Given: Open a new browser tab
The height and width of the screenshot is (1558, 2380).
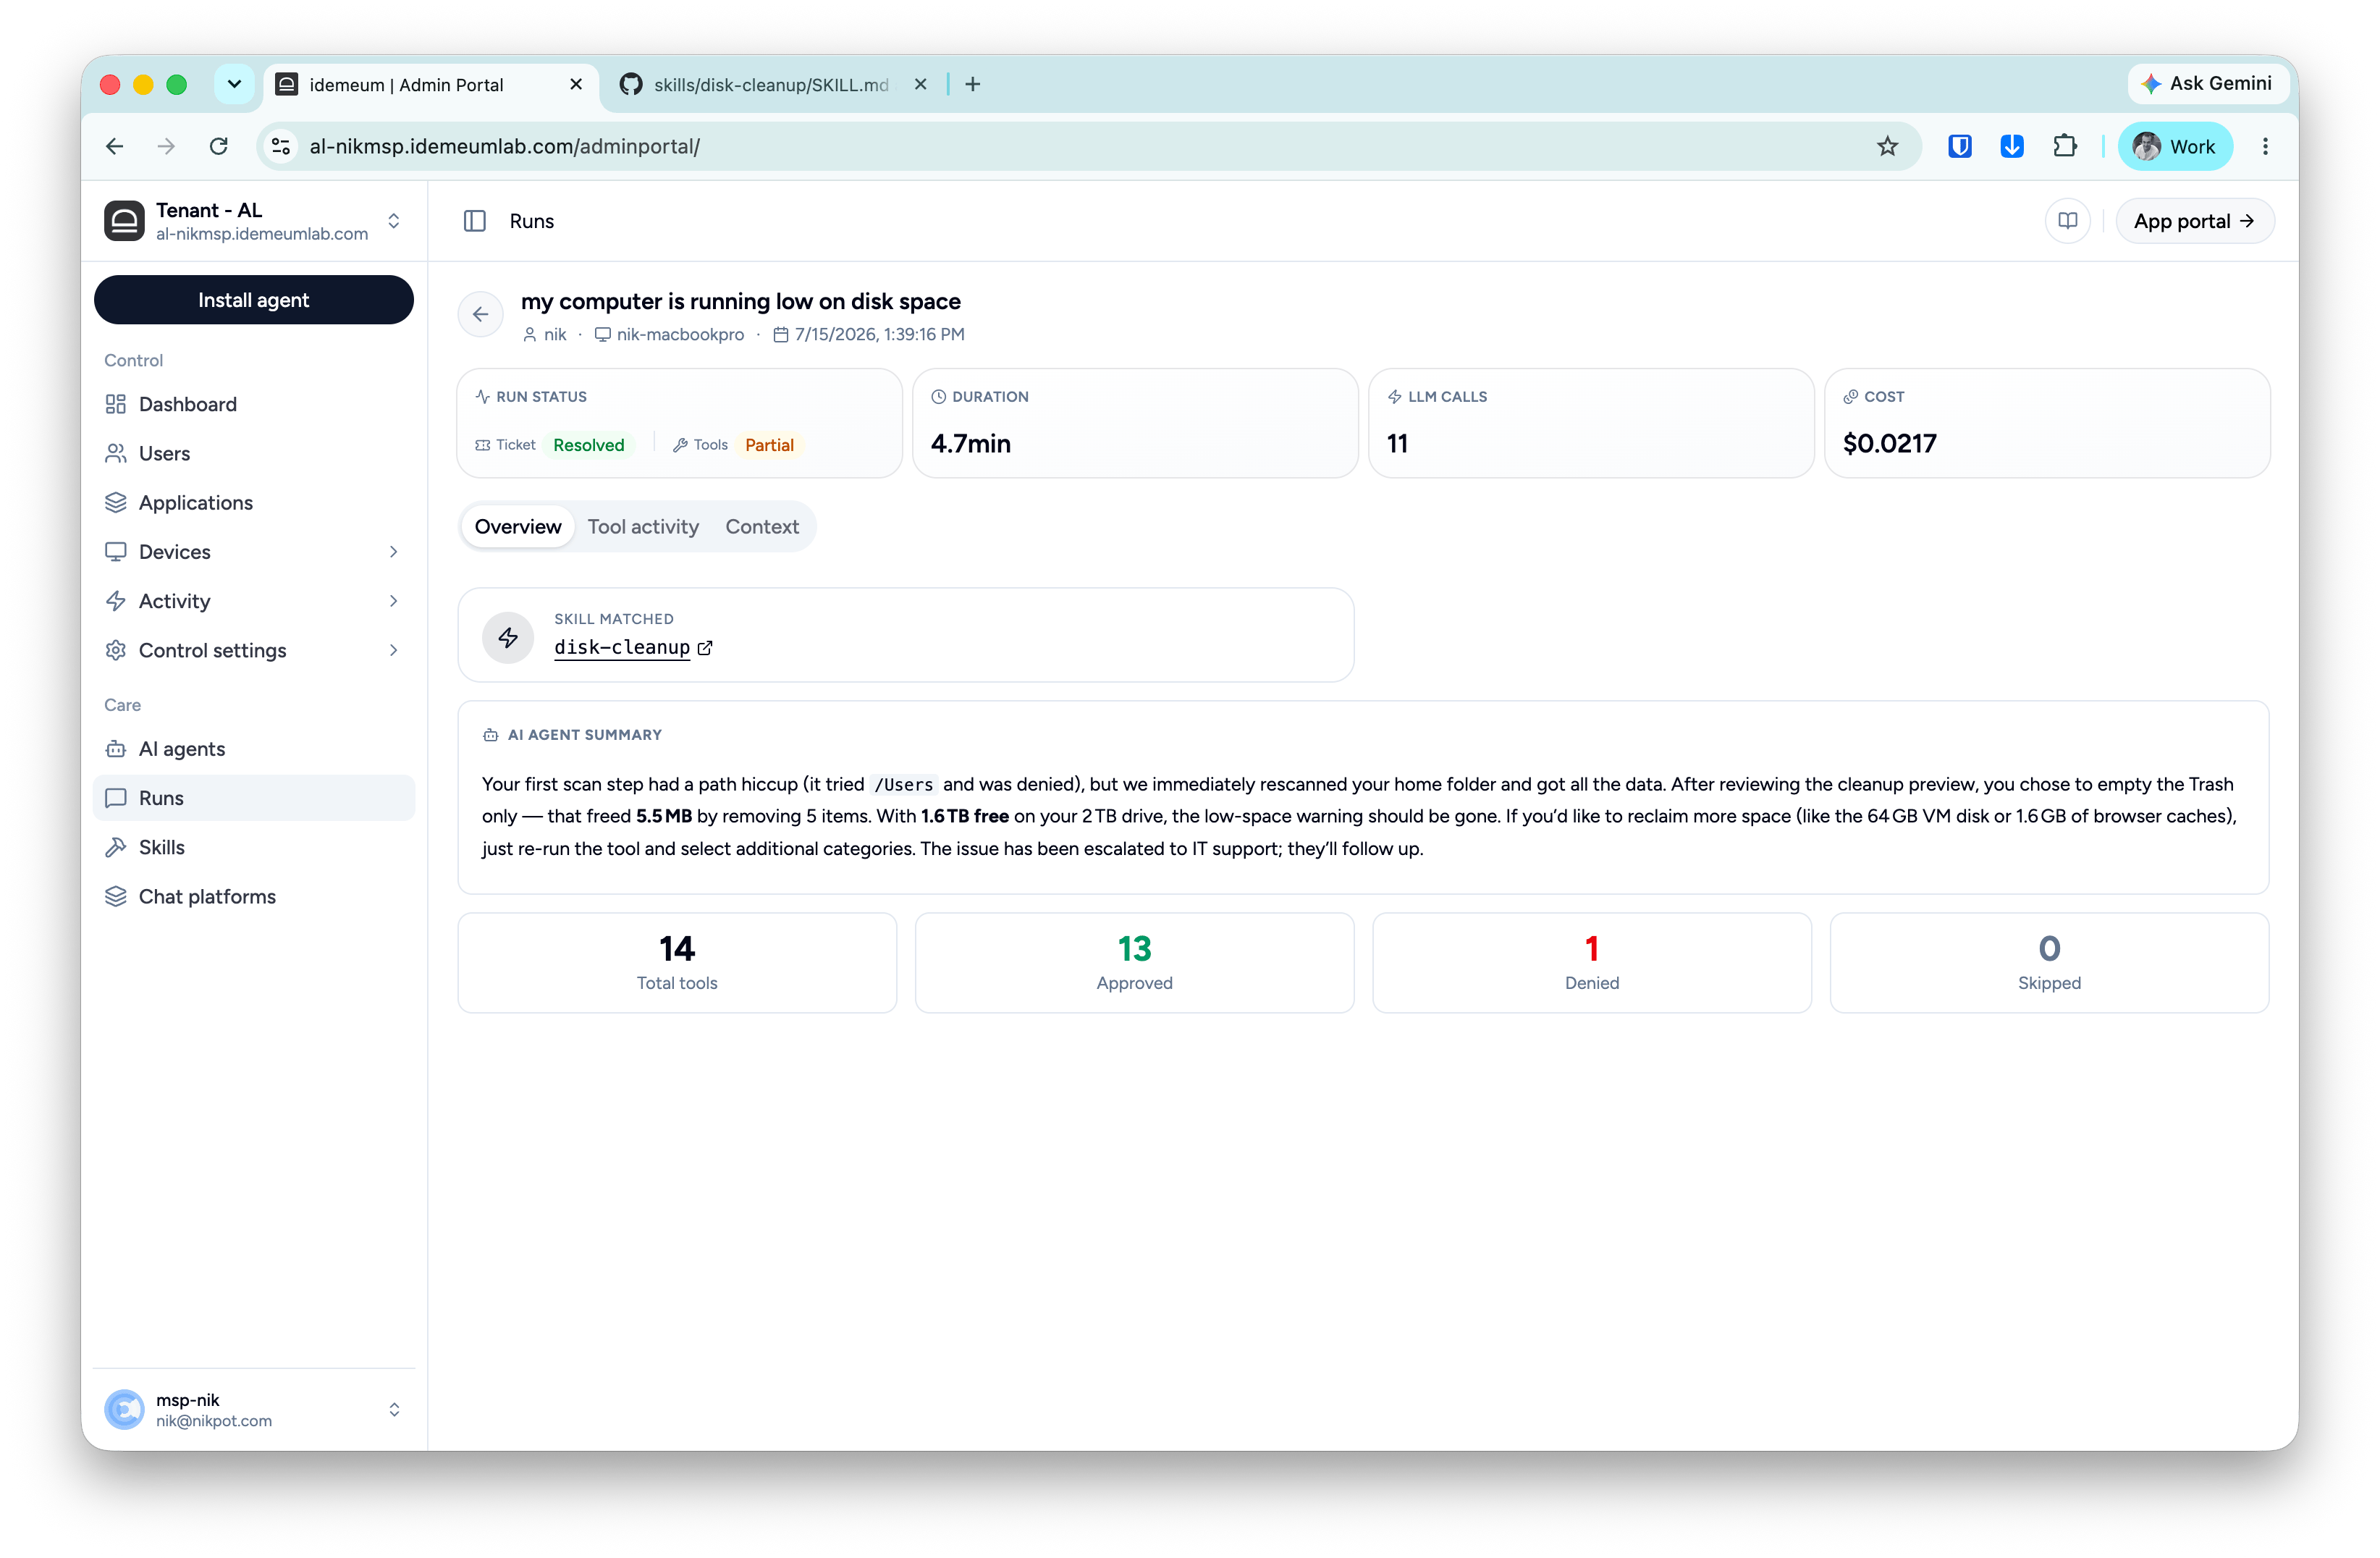Looking at the screenshot, I should coord(972,84).
